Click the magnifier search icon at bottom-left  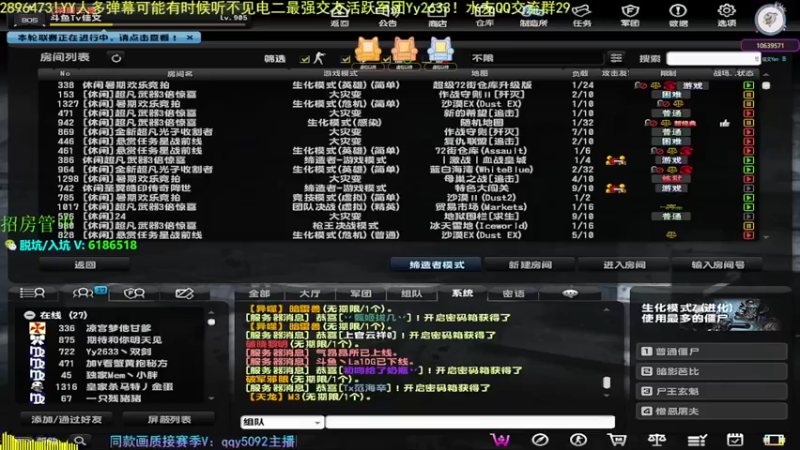[x=80, y=440]
